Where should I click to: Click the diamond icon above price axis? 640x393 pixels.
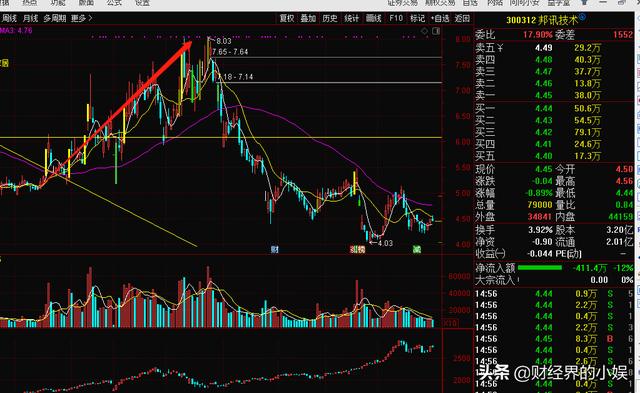424,31
